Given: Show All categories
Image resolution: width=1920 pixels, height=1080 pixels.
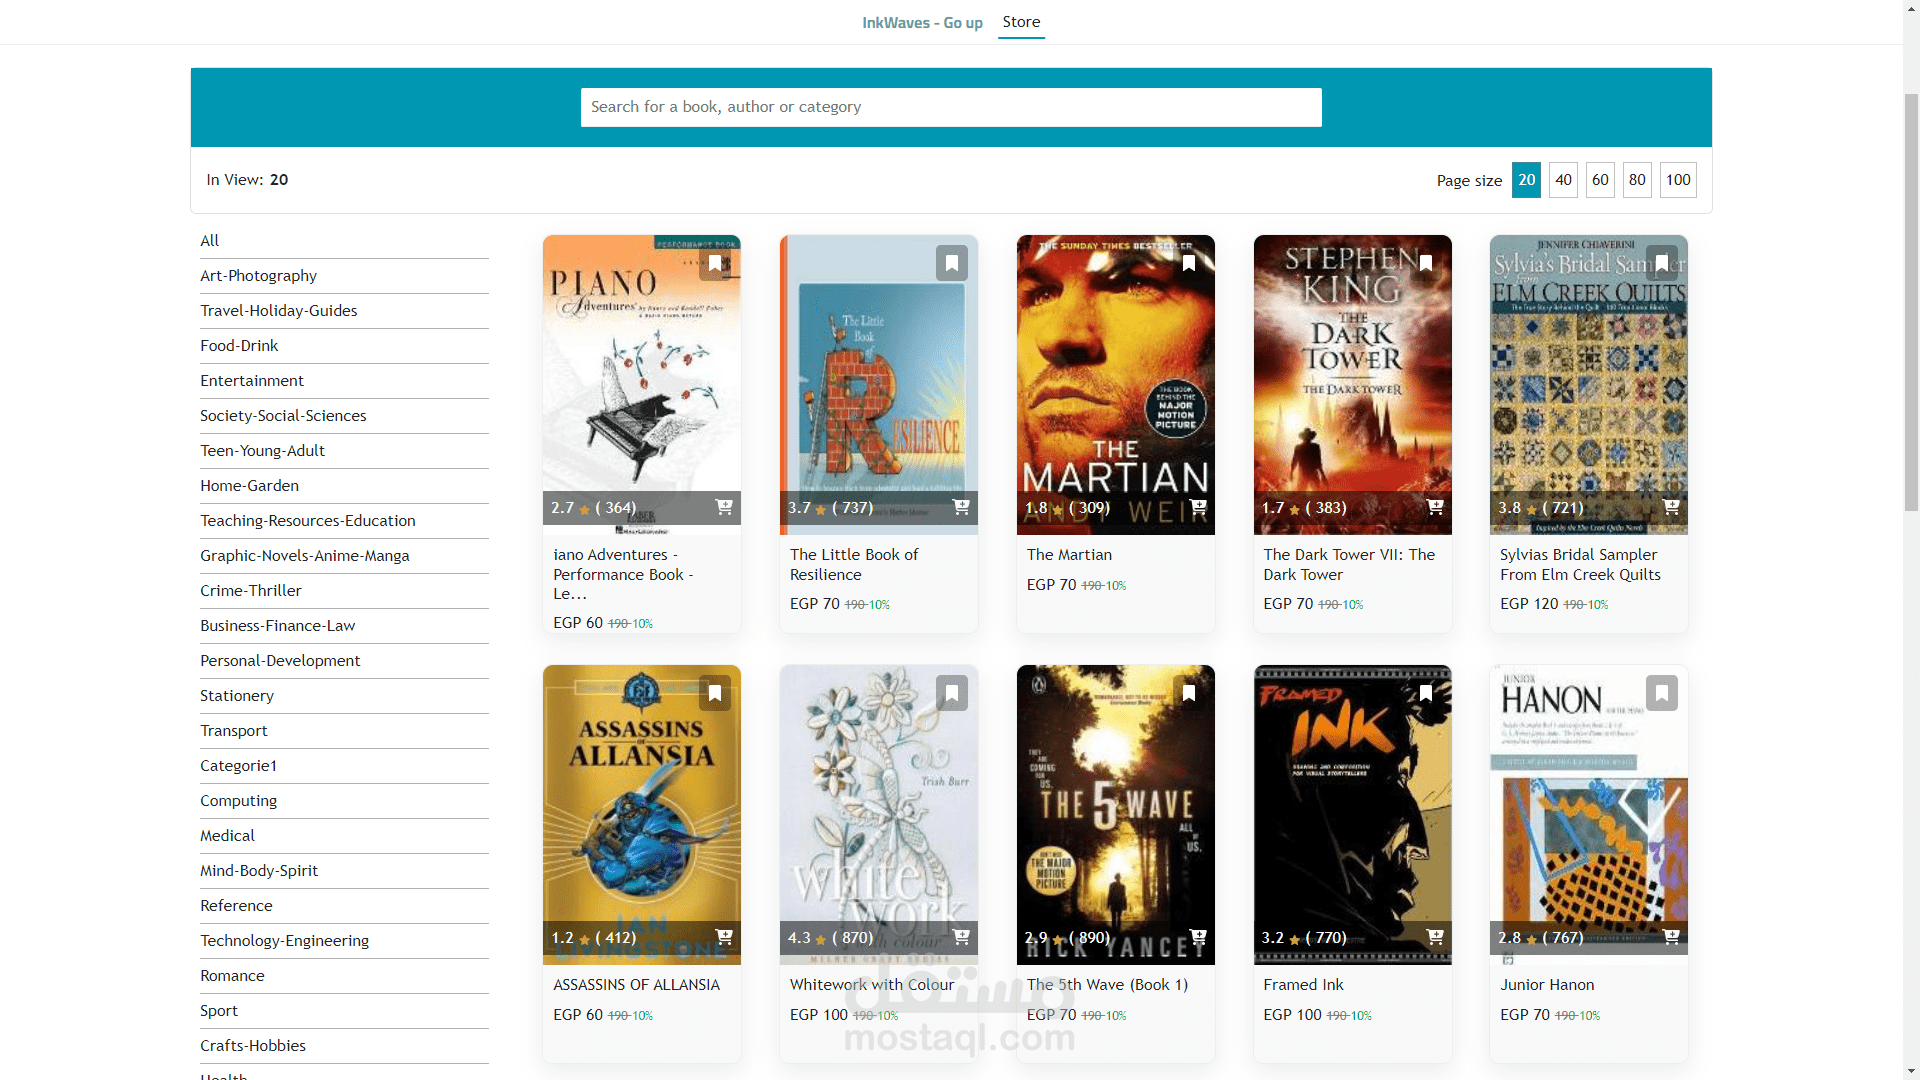Looking at the screenshot, I should (209, 241).
